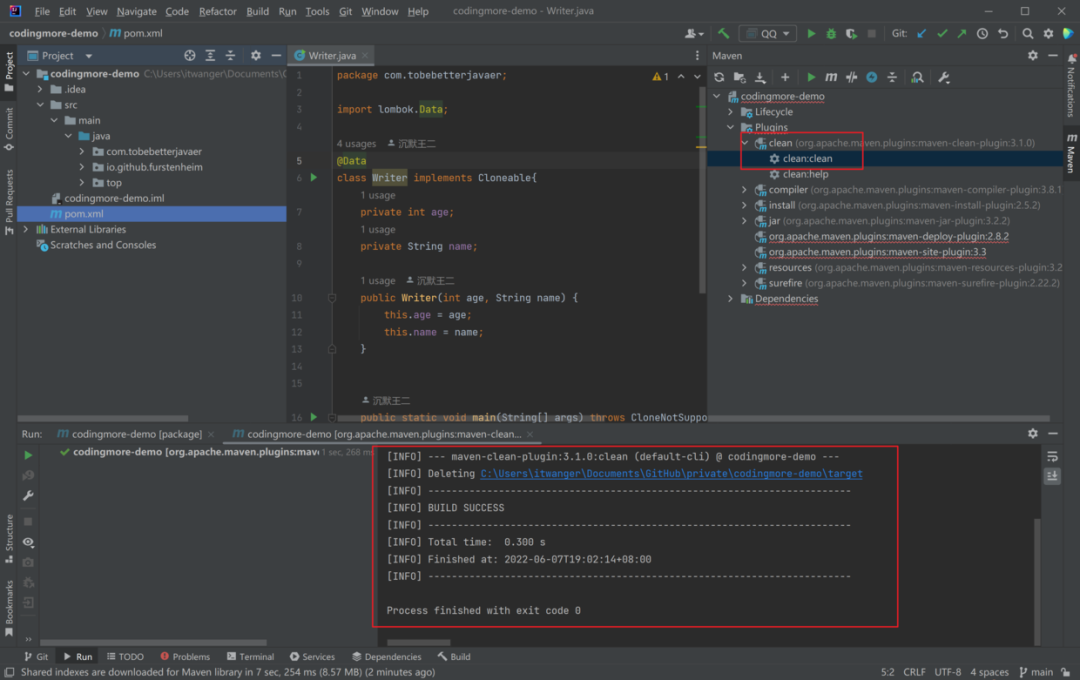Open Git history clock icon
This screenshot has height=680, width=1080.
(982, 33)
